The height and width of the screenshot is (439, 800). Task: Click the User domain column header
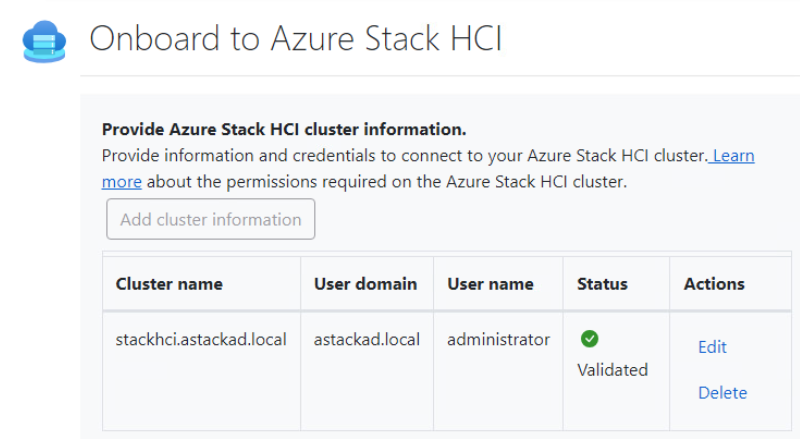tap(365, 284)
